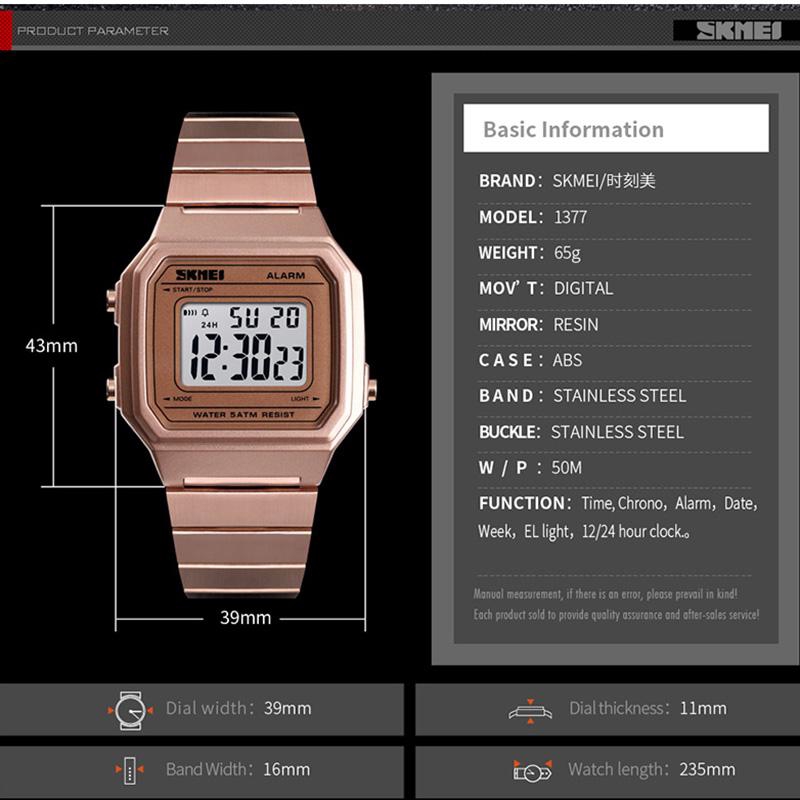Click the alarm bell icon on the LCD
This screenshot has width=800, height=800.
(x=204, y=311)
